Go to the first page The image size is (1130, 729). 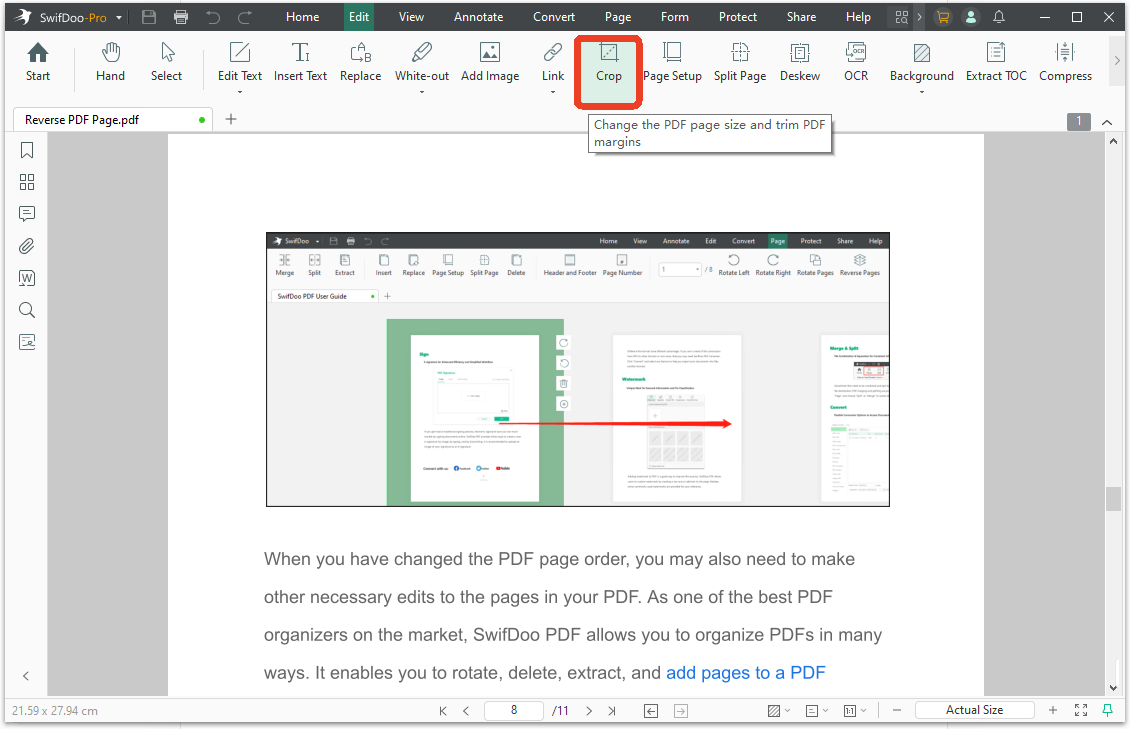pyautogui.click(x=442, y=711)
